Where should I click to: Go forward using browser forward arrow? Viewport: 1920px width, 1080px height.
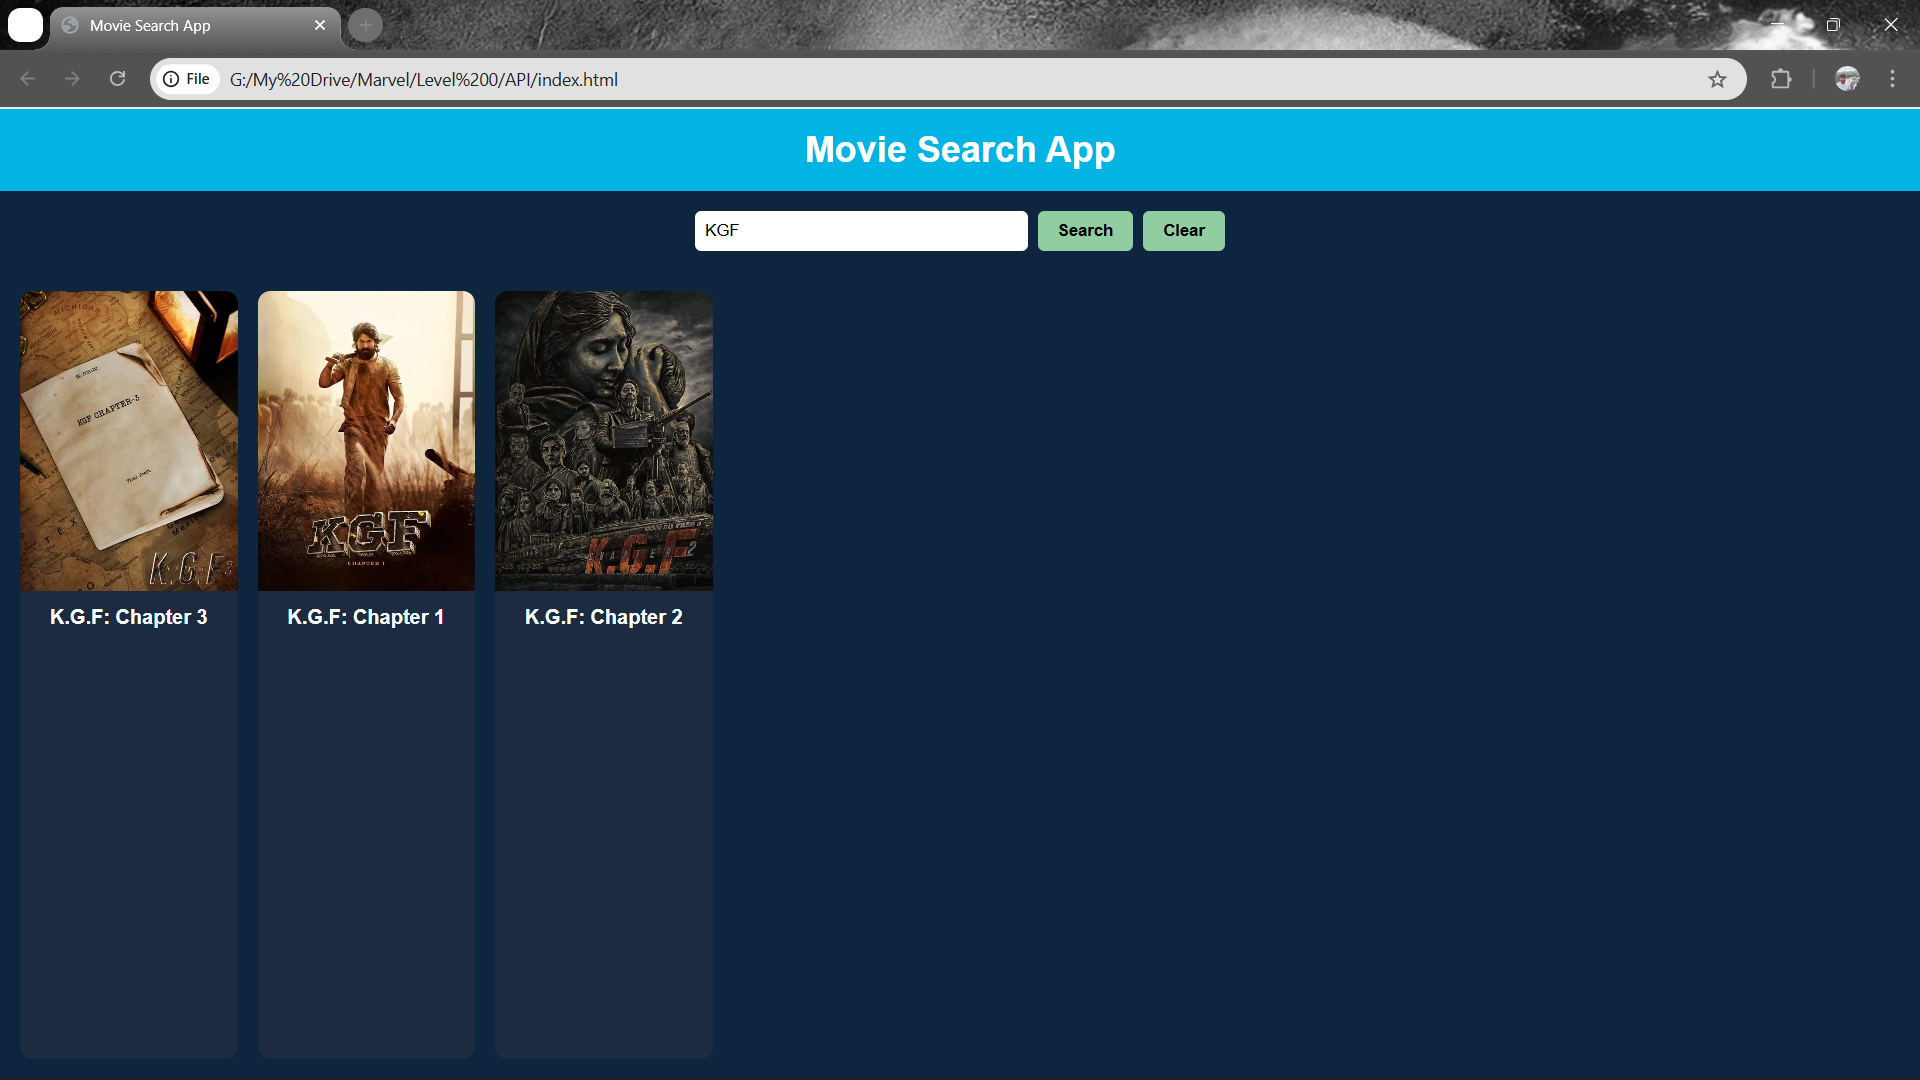[x=72, y=79]
